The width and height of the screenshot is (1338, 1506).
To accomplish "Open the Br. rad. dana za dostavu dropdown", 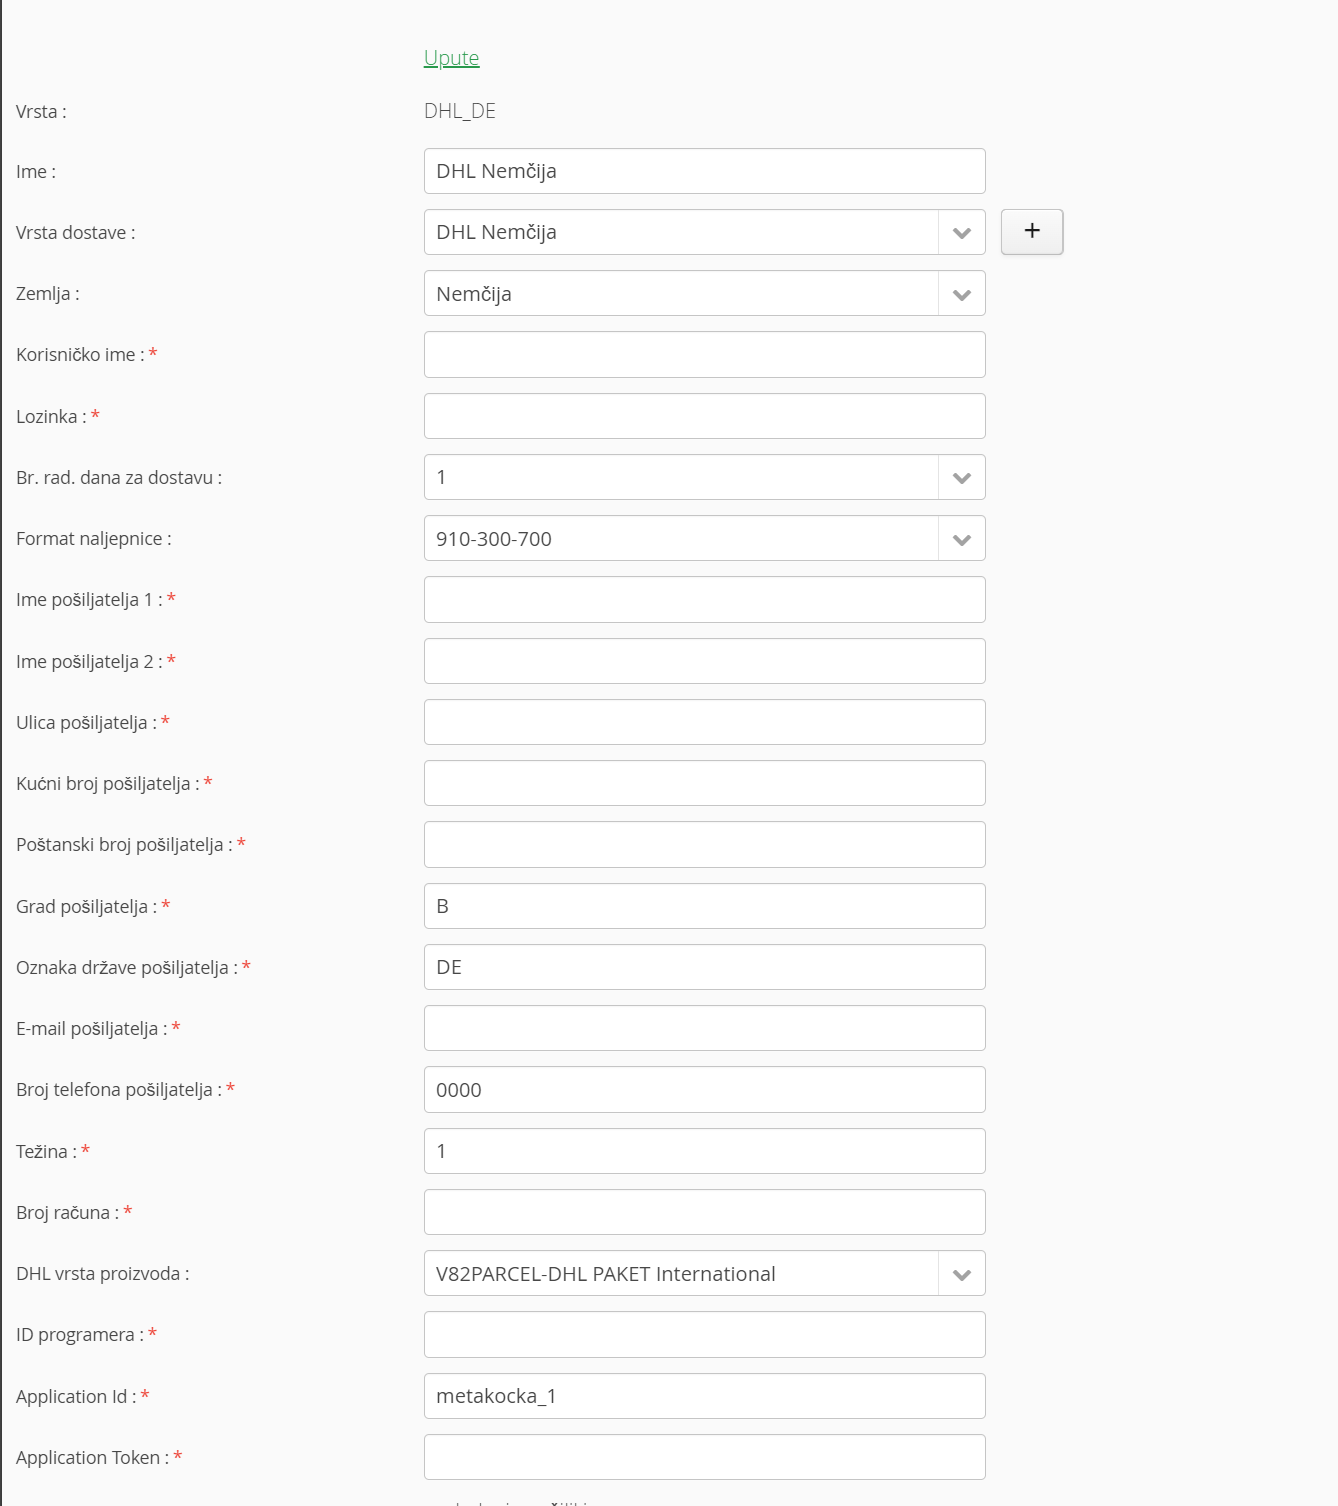I will coord(705,477).
